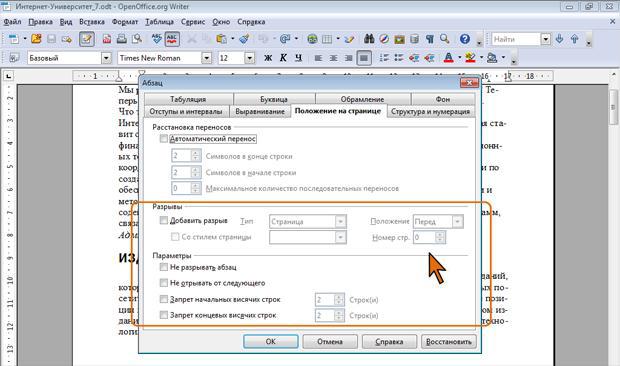Click the New document icon in Writer toolbar
620x366 pixels.
pyautogui.click(x=14, y=39)
